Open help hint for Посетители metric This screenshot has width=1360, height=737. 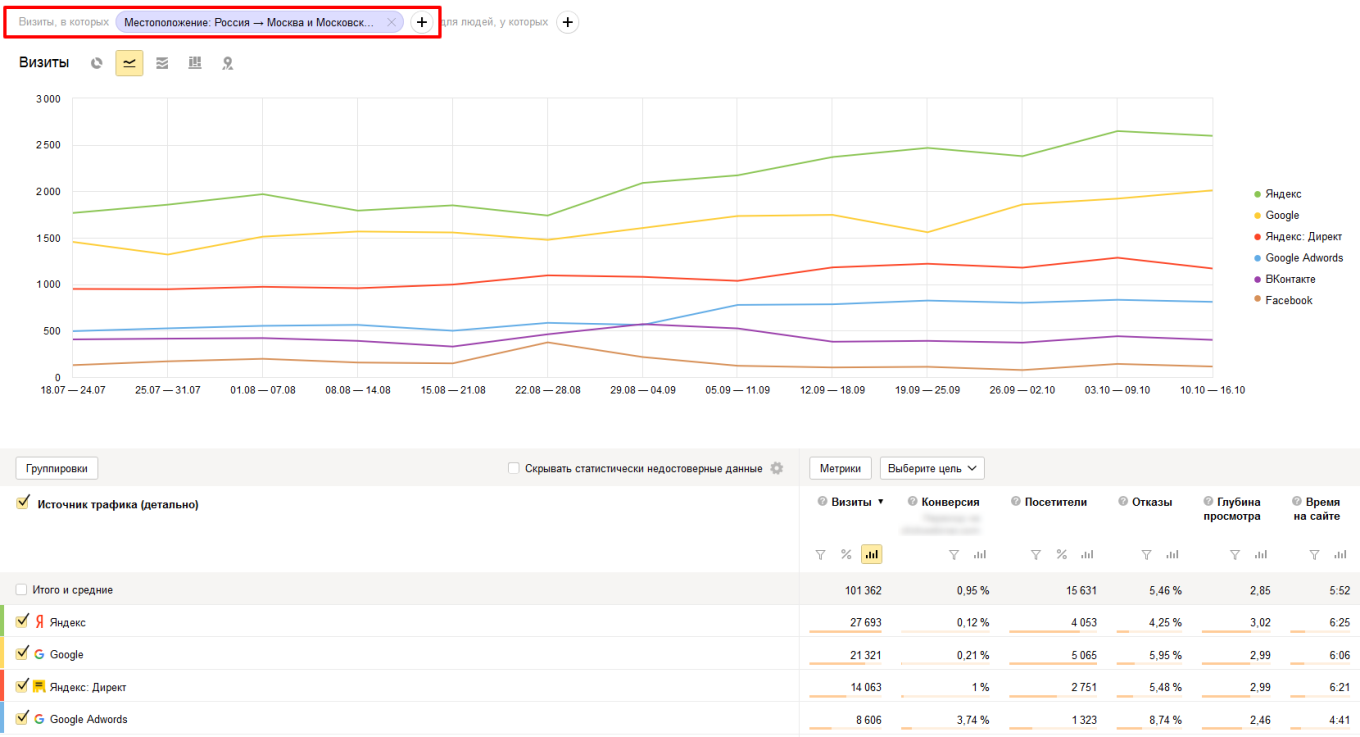1016,502
